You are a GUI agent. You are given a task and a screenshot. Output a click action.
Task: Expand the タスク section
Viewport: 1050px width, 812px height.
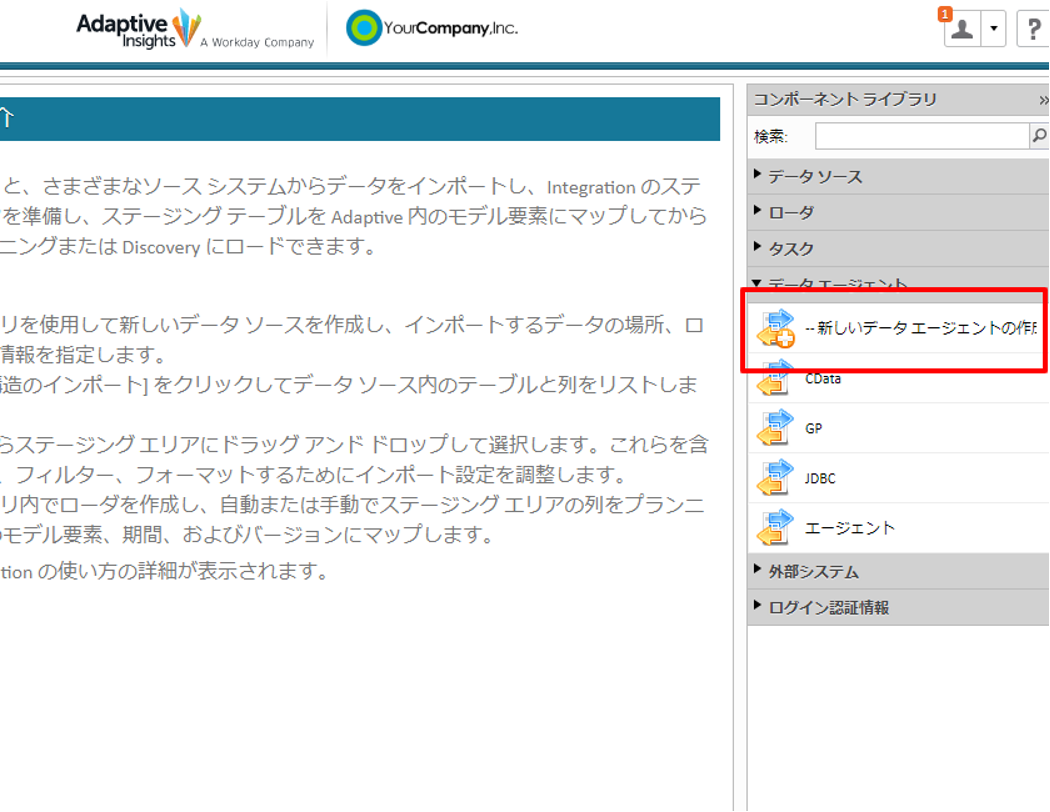point(897,249)
